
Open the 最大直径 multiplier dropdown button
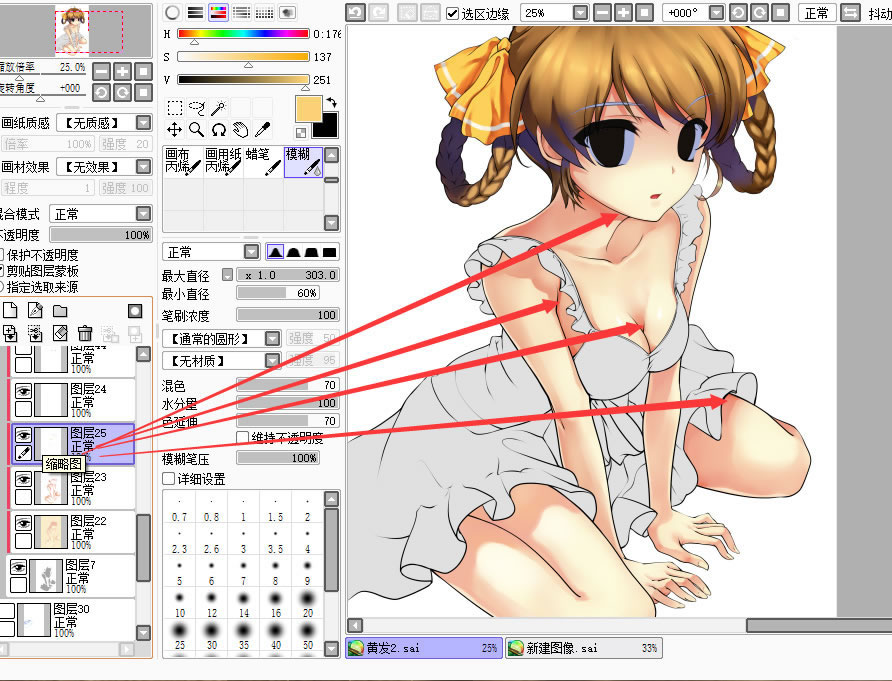pyautogui.click(x=228, y=275)
